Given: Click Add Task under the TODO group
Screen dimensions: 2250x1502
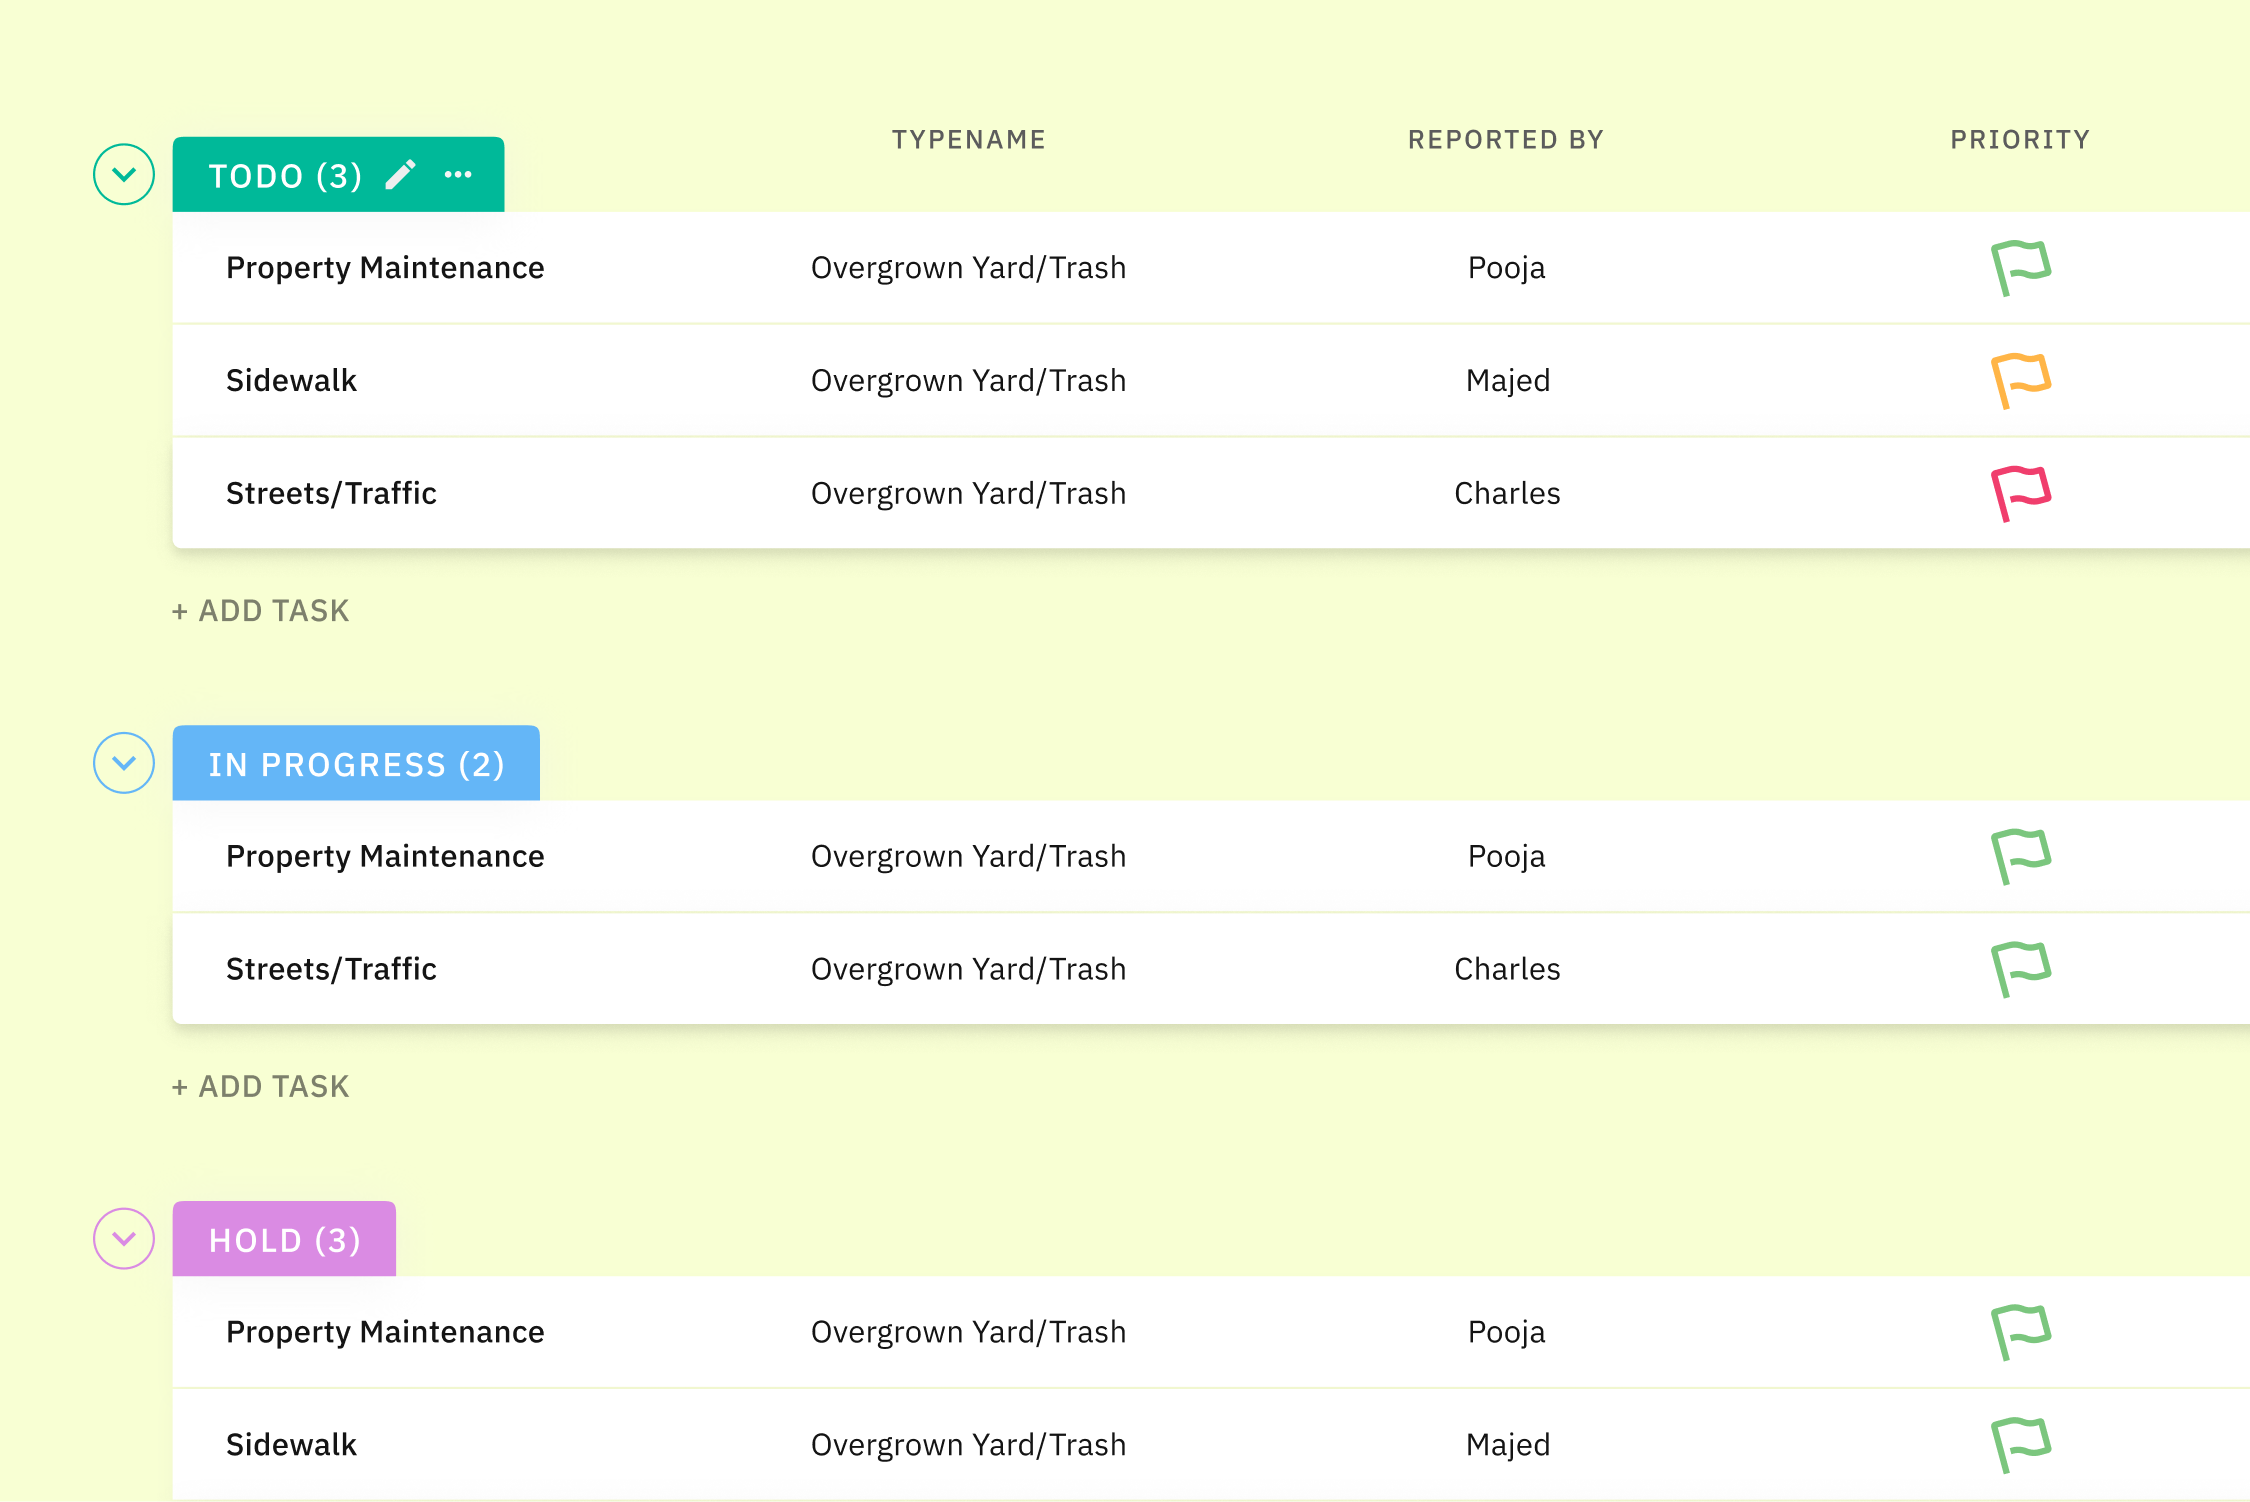Looking at the screenshot, I should pos(261,611).
